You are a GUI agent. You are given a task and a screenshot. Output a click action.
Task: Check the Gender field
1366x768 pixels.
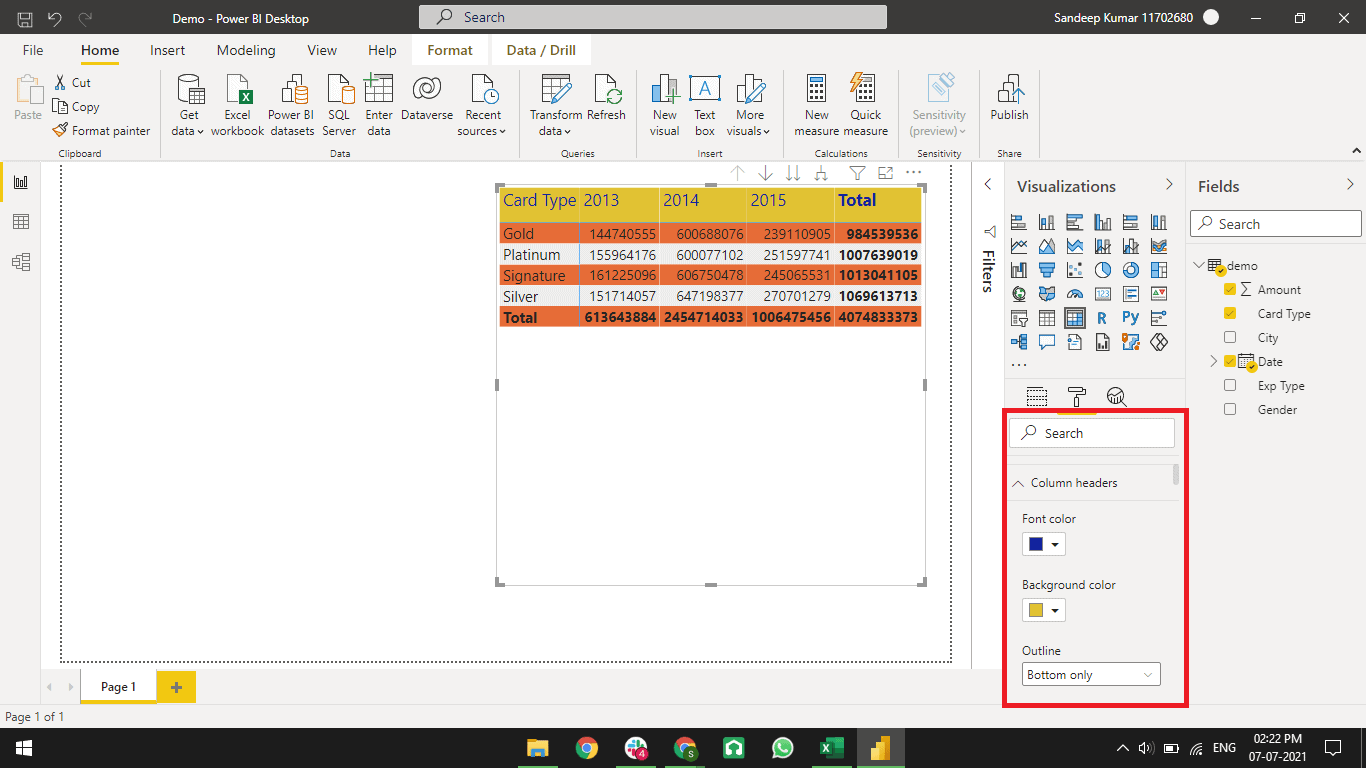(1229, 409)
